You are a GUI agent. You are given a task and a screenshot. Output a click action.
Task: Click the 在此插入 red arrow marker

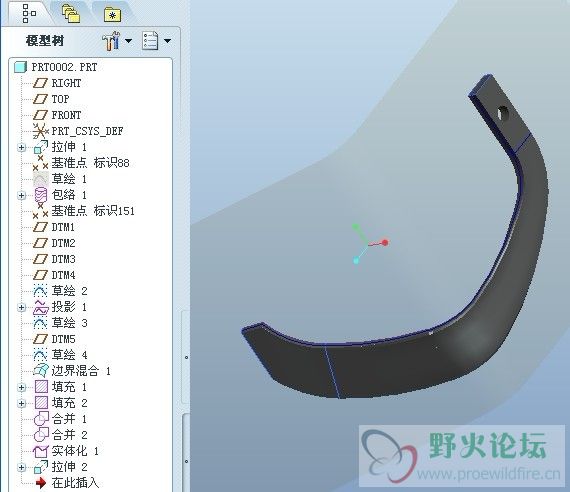[41, 483]
